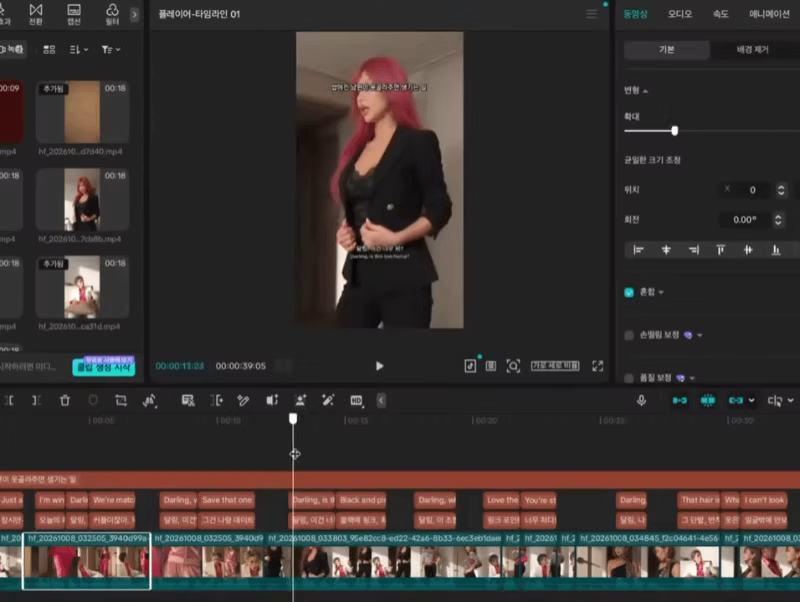800x602 pixels.
Task: Select the 배경 제거 sub-tab
Action: tap(753, 49)
